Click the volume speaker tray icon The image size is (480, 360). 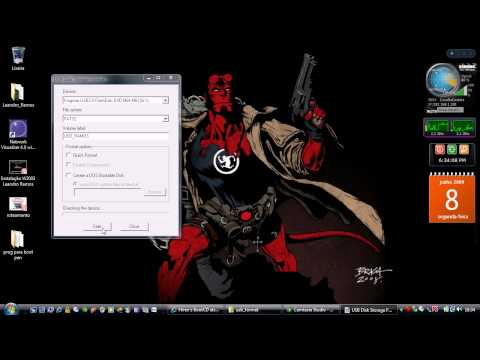coord(460,309)
